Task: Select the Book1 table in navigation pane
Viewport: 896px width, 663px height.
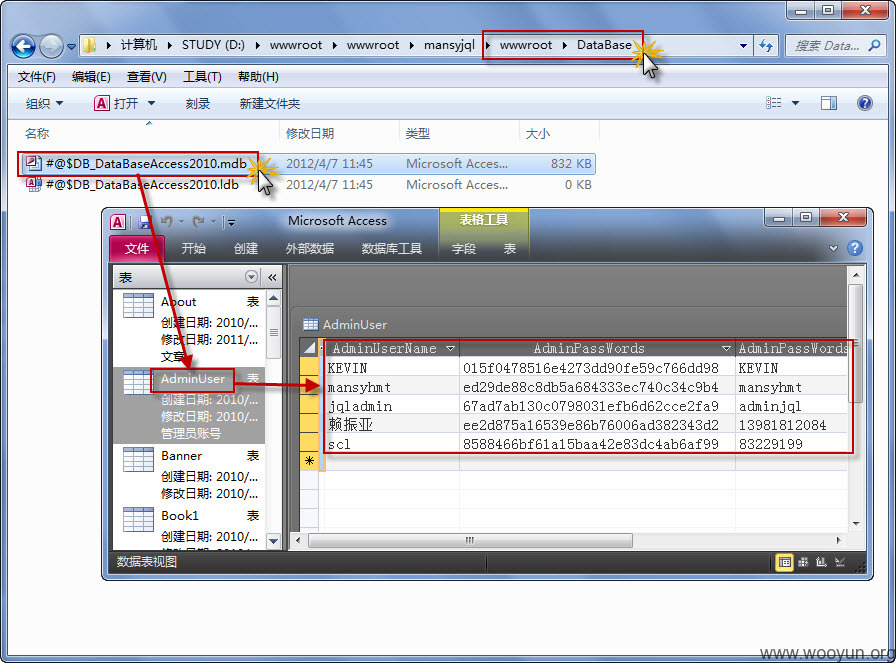Action: (x=189, y=527)
